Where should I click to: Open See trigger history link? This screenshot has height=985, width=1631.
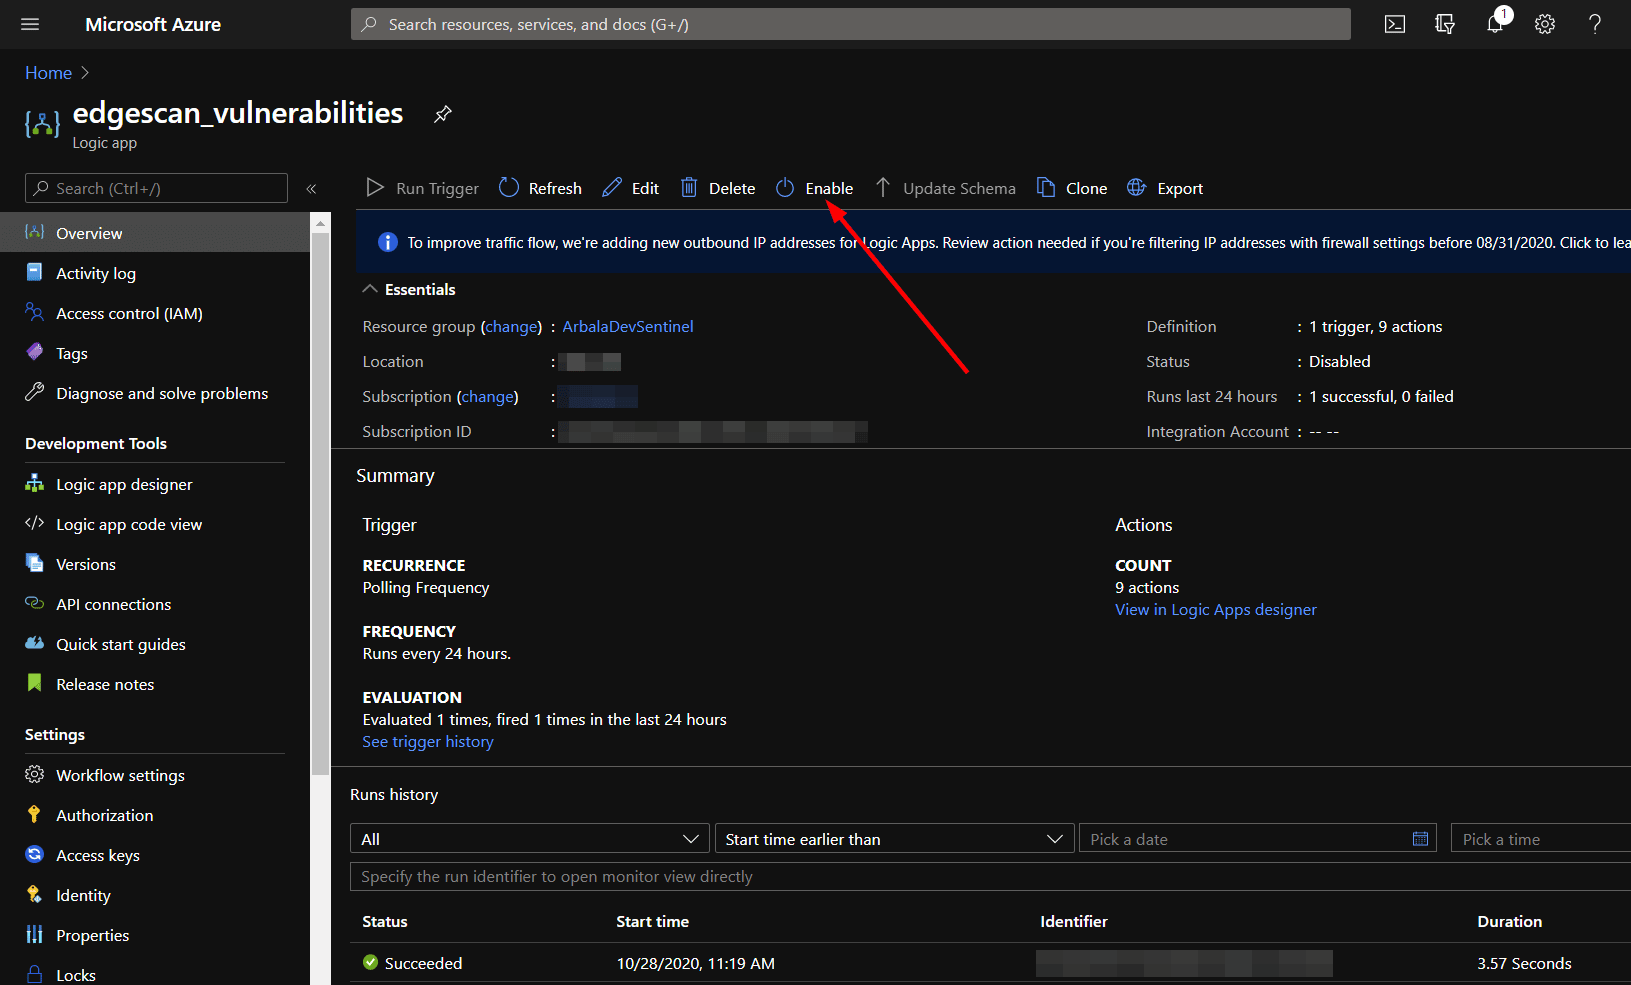pyautogui.click(x=428, y=741)
